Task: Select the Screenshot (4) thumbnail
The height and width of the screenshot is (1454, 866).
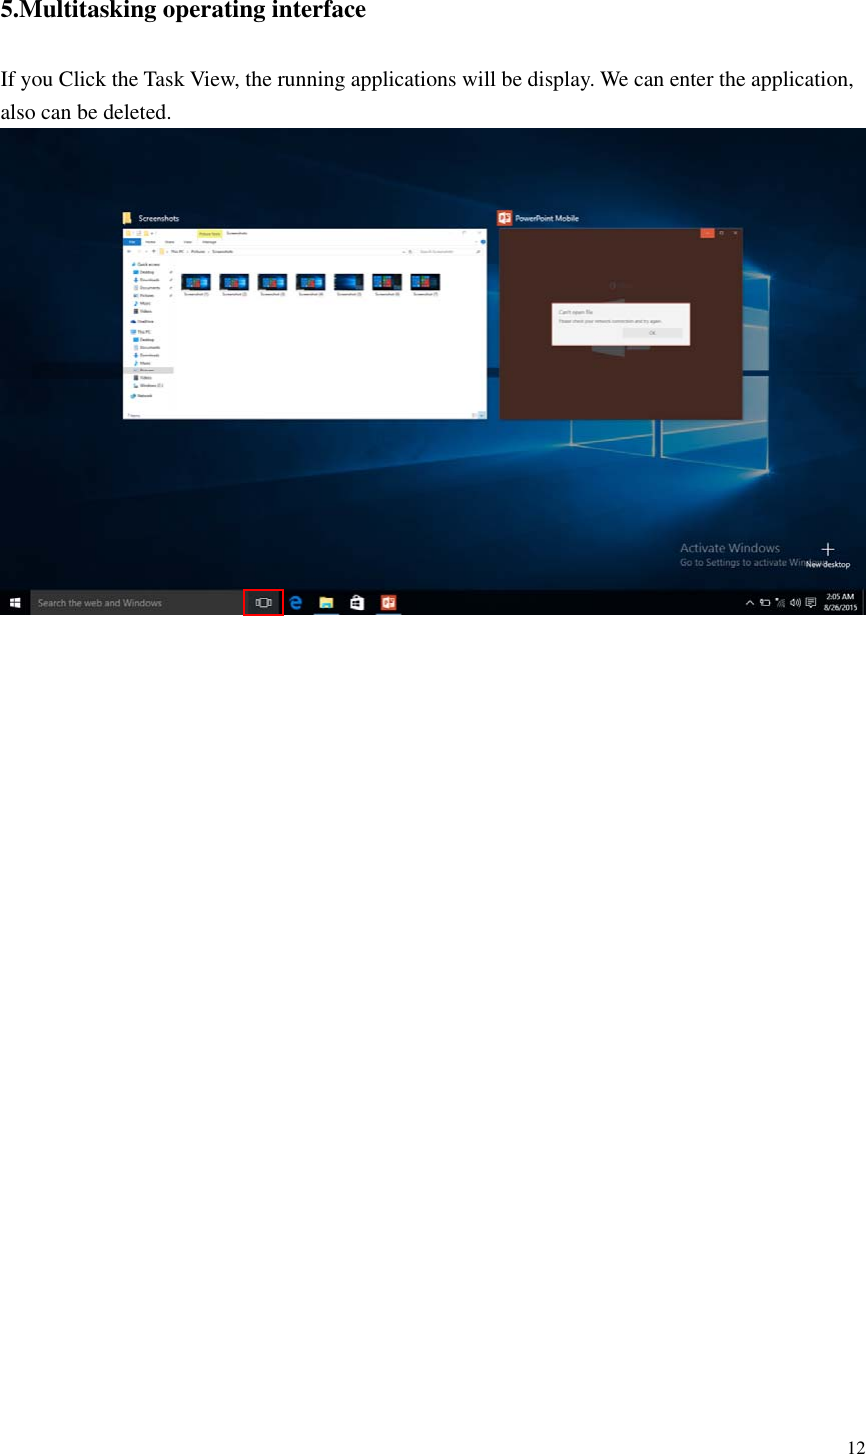Action: pyautogui.click(x=310, y=286)
